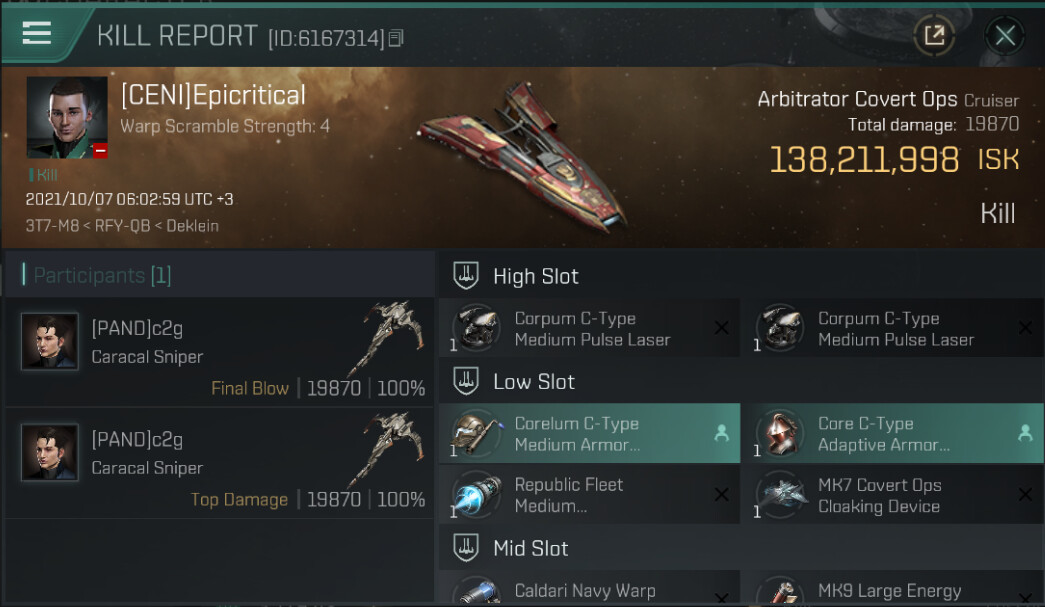This screenshot has height=607, width=1045.
Task: Click Epicritical's pilot portrait
Action: [67, 118]
